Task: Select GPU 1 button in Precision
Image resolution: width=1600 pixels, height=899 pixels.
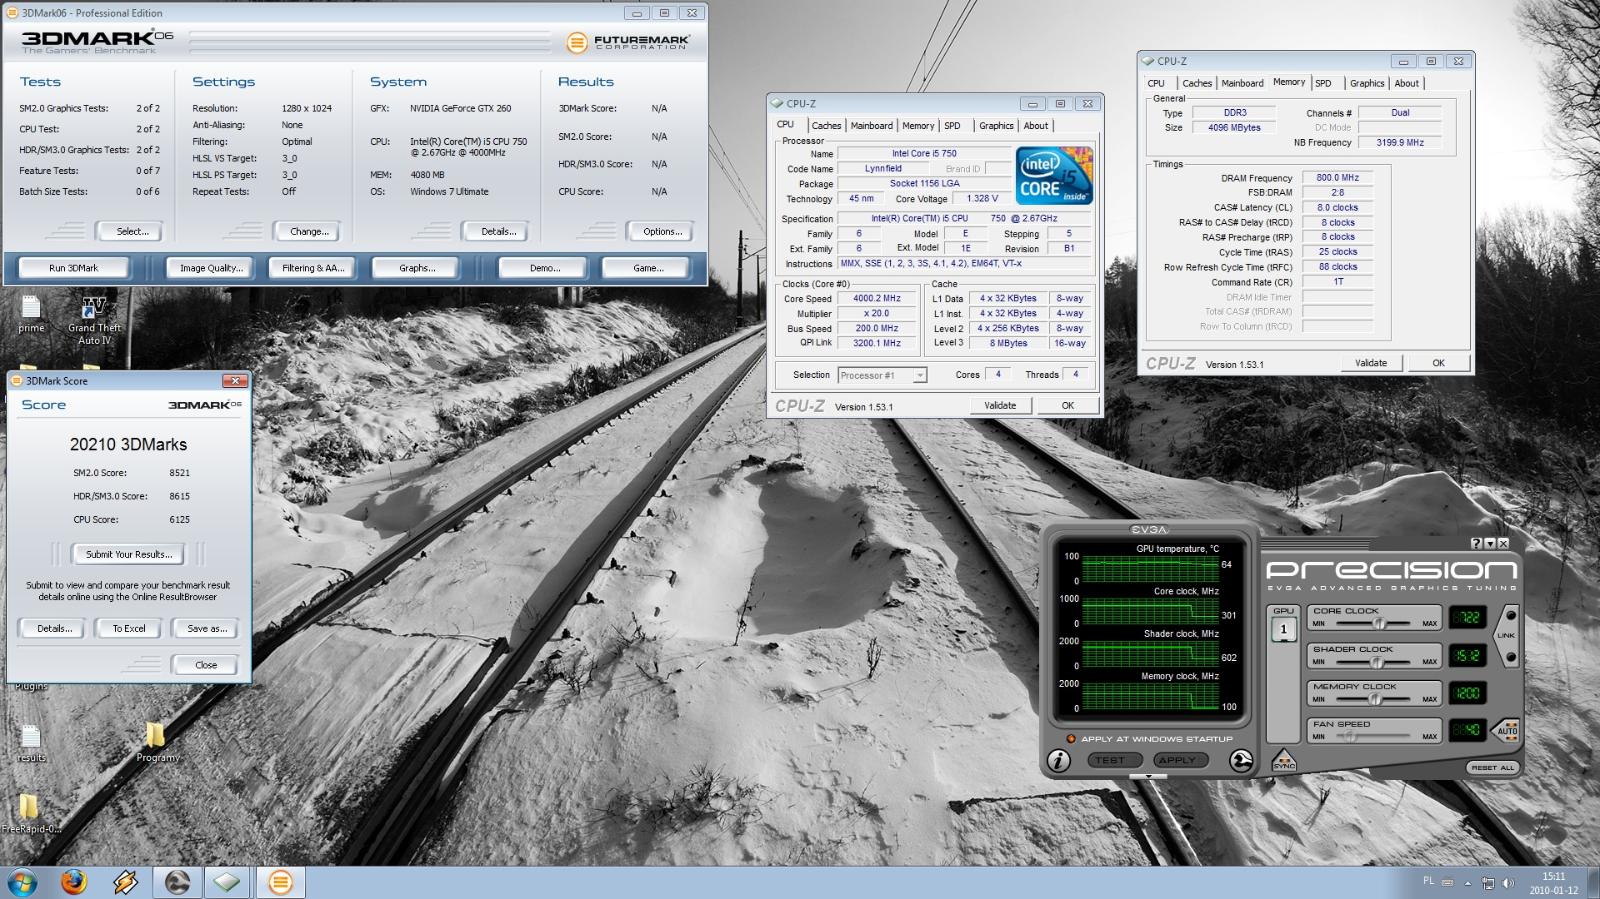Action: tap(1284, 629)
